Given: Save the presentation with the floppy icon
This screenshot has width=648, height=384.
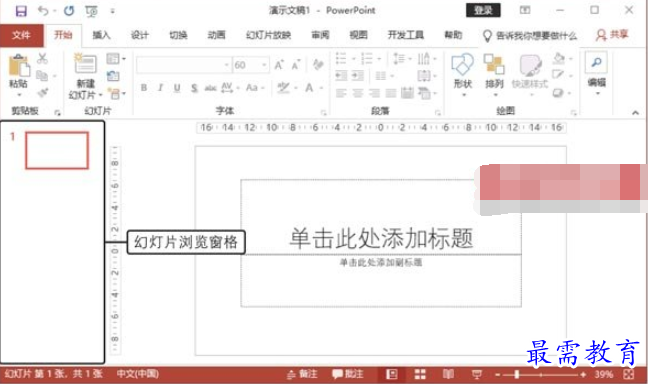Looking at the screenshot, I should pyautogui.click(x=21, y=11).
